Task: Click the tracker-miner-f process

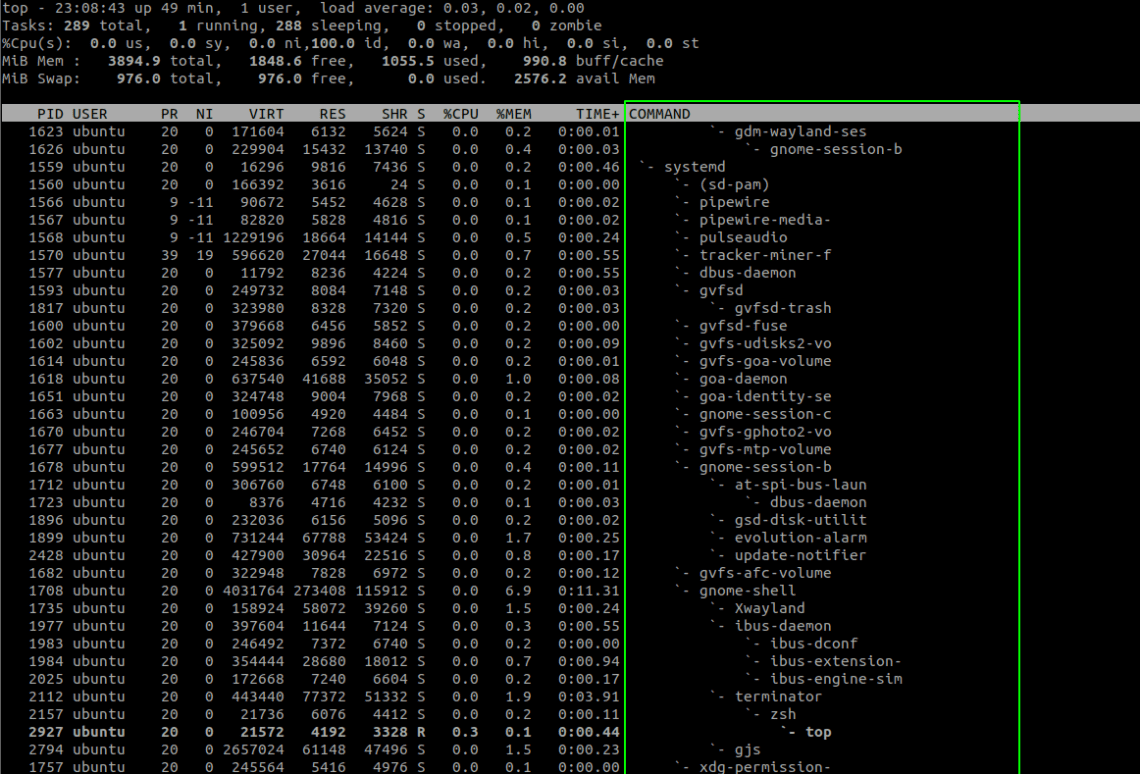Action: (765, 255)
